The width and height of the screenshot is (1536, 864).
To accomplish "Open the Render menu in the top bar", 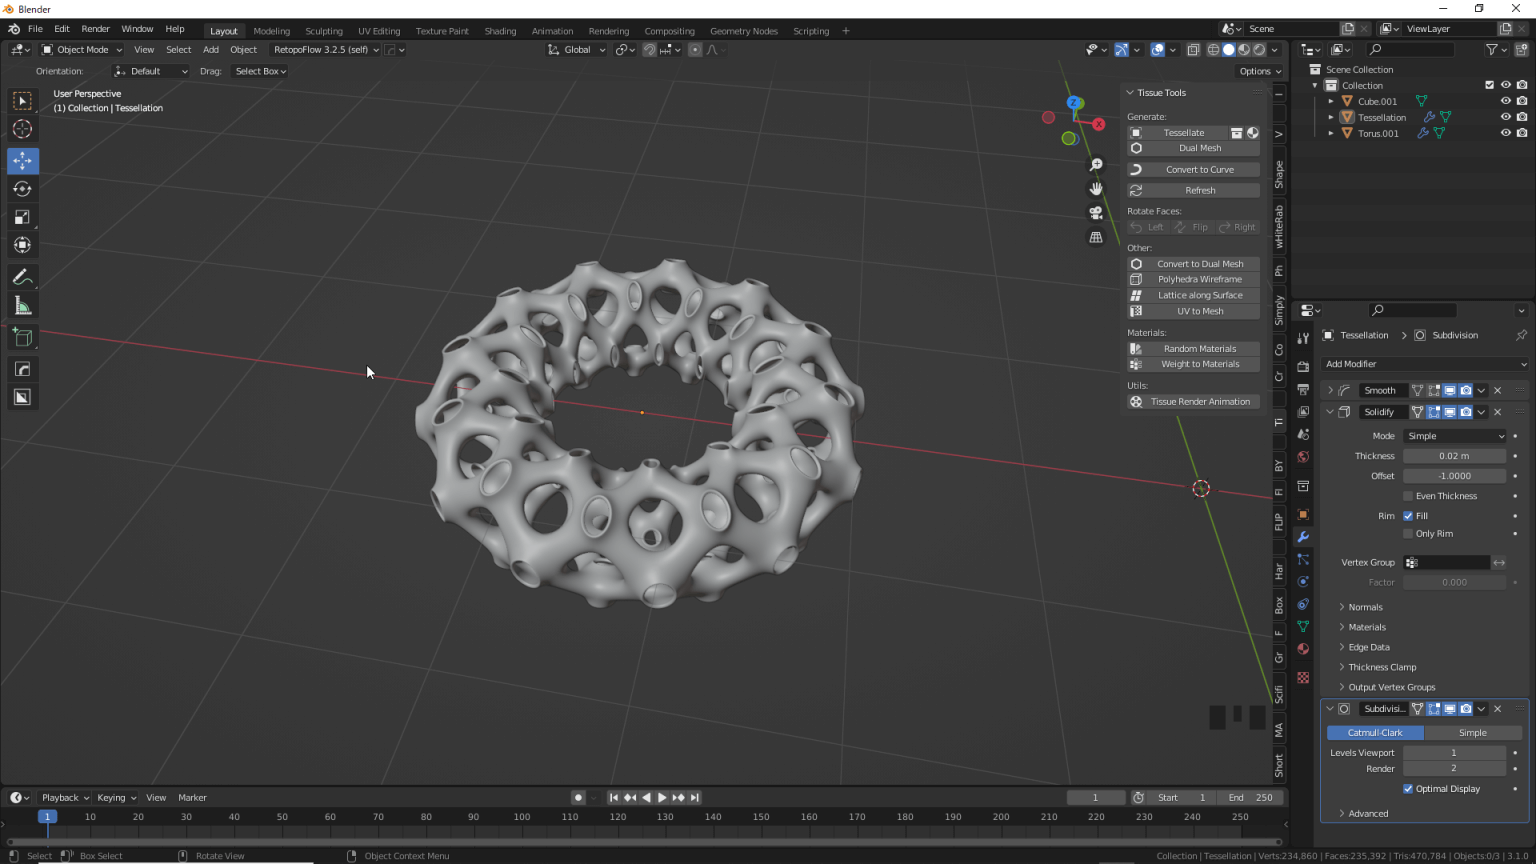I will tap(95, 28).
